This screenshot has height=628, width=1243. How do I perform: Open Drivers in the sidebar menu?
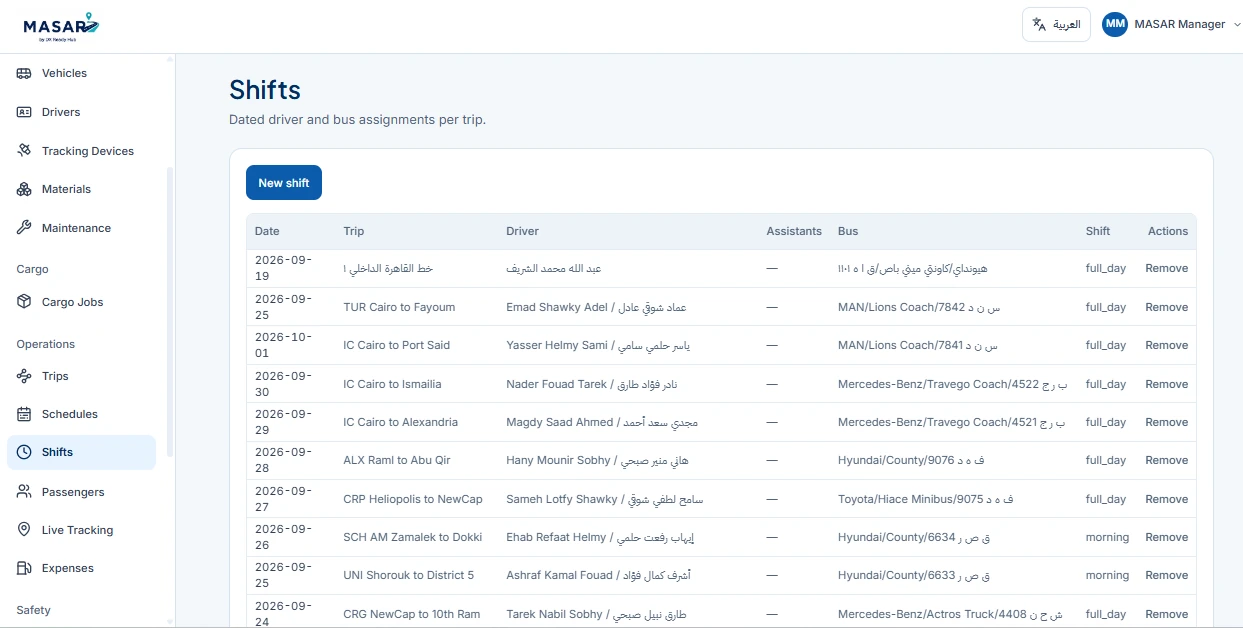(81, 112)
